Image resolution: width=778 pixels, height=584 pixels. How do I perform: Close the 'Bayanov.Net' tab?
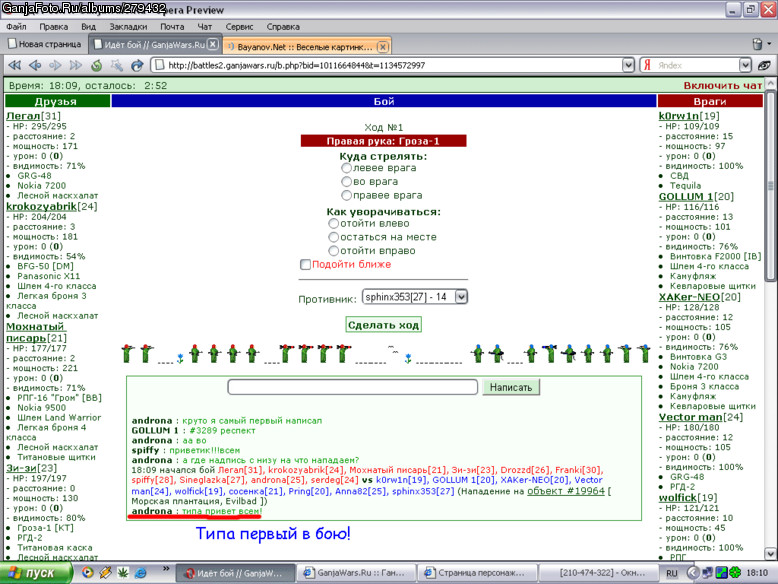click(383, 47)
